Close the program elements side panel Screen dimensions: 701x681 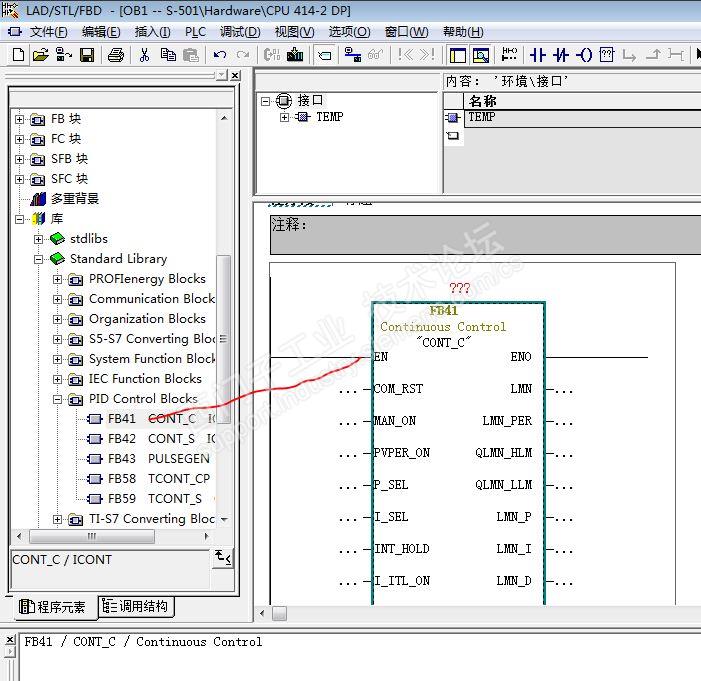(x=235, y=75)
